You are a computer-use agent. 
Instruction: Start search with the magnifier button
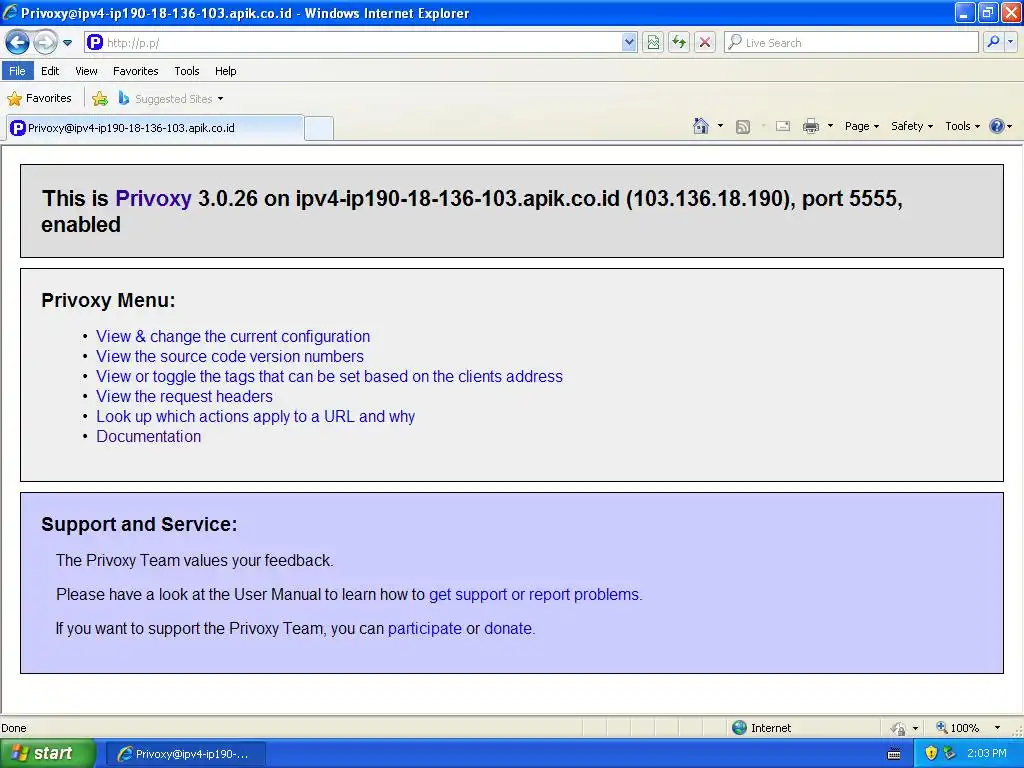993,42
